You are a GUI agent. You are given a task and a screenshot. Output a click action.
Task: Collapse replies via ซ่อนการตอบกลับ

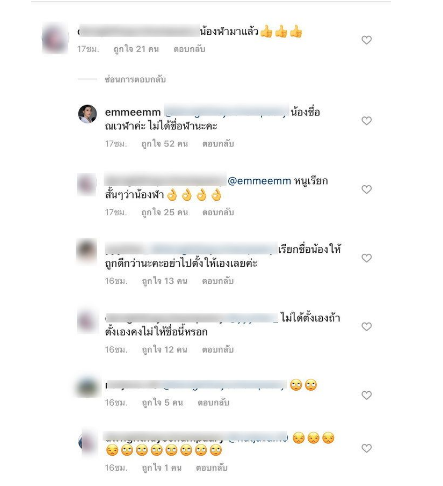135,79
